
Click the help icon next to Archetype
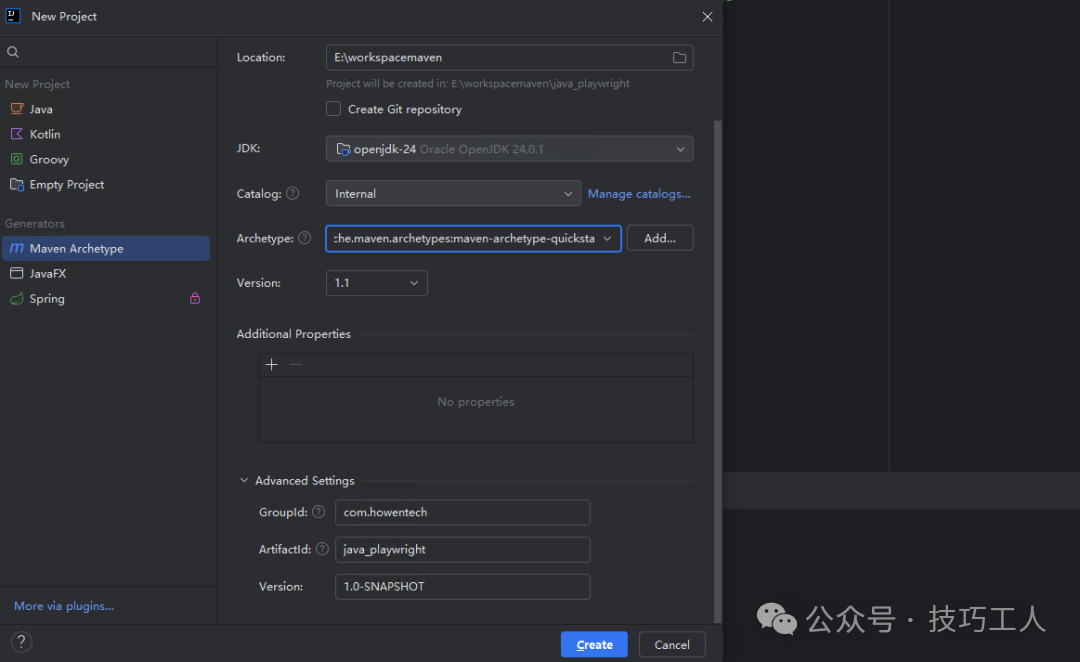304,238
